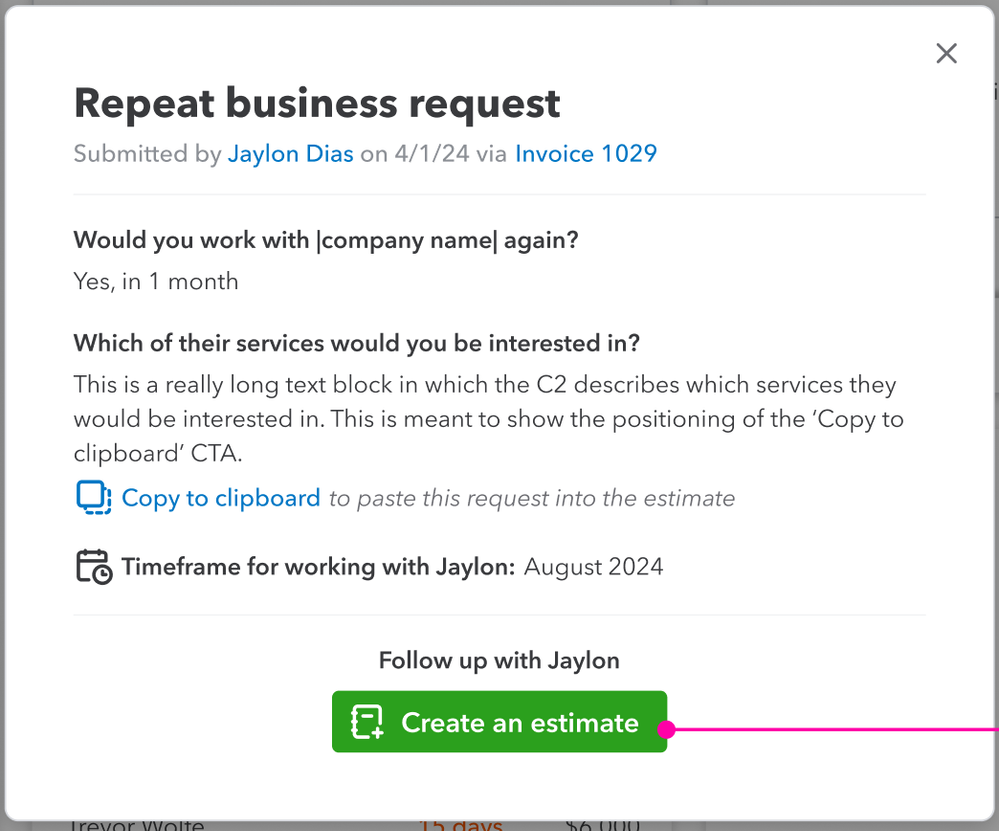999x831 pixels.
Task: Close the Repeat business request dialog
Action: (x=946, y=54)
